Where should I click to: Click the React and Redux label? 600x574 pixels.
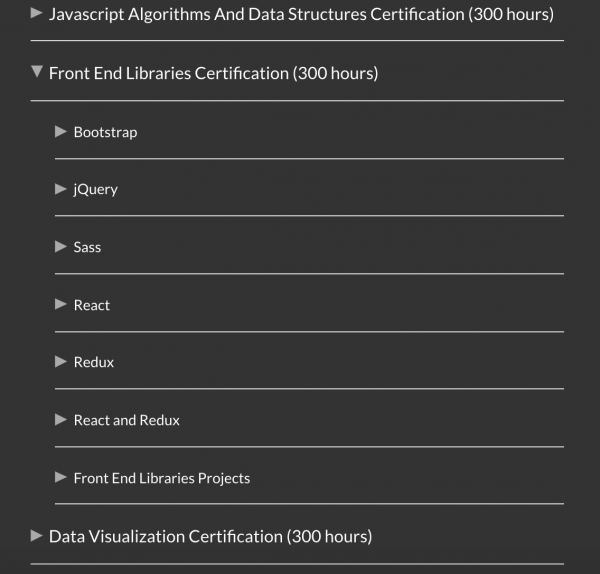(x=126, y=420)
